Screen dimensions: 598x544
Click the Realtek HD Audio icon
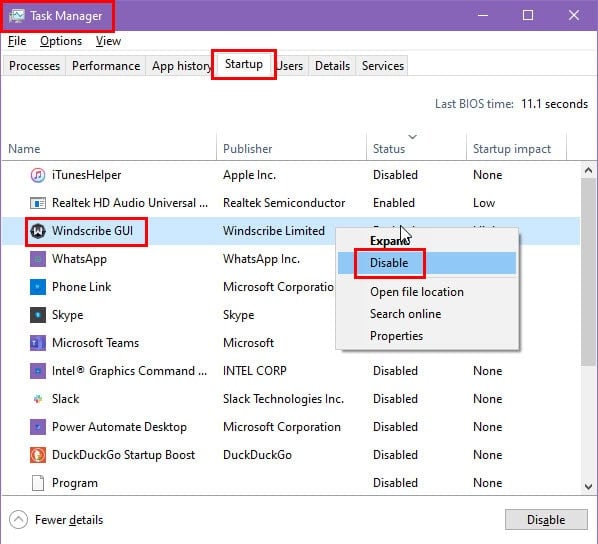coord(38,203)
